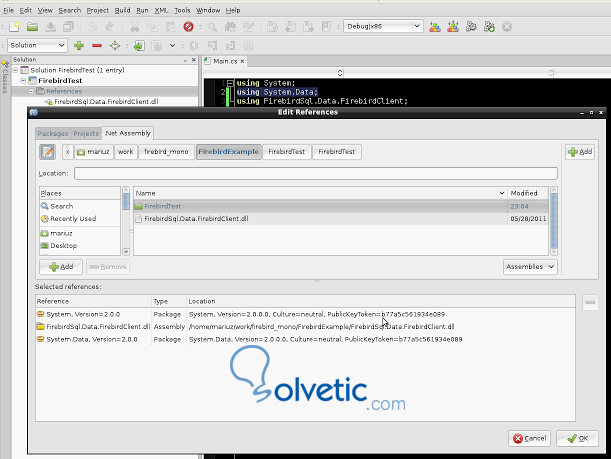
Task: Collapse the References folder node
Action: pos(31,91)
